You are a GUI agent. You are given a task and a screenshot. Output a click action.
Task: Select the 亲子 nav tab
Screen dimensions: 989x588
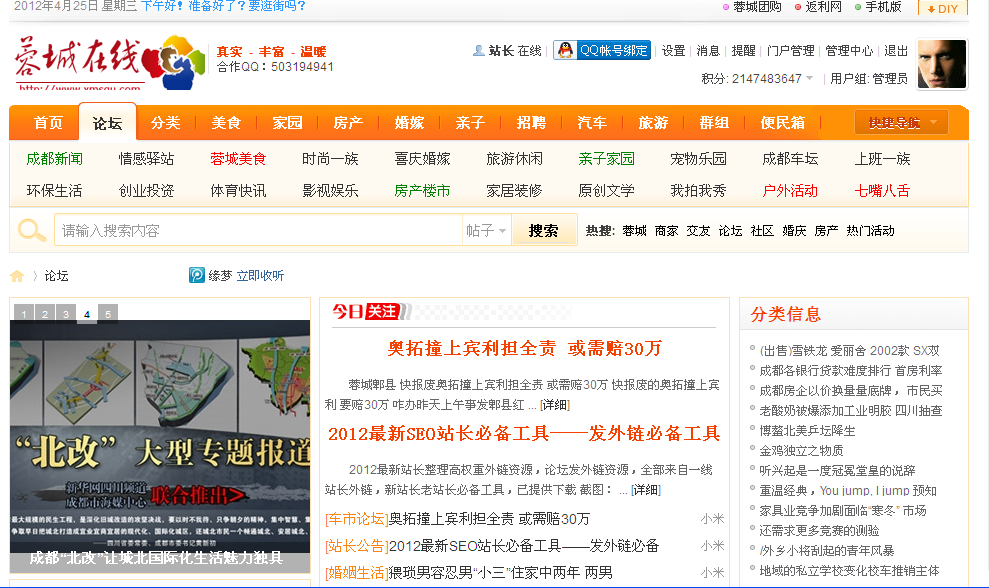470,122
